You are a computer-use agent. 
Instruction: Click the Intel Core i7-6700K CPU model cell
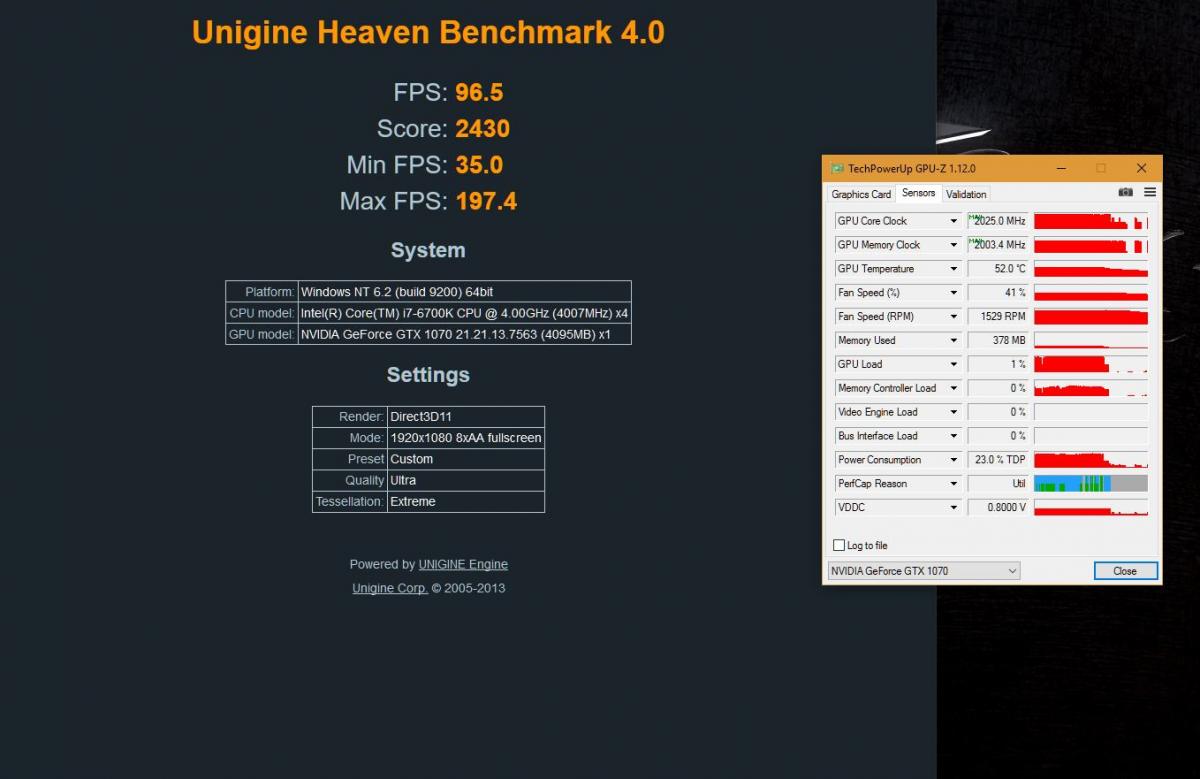pyautogui.click(x=465, y=313)
